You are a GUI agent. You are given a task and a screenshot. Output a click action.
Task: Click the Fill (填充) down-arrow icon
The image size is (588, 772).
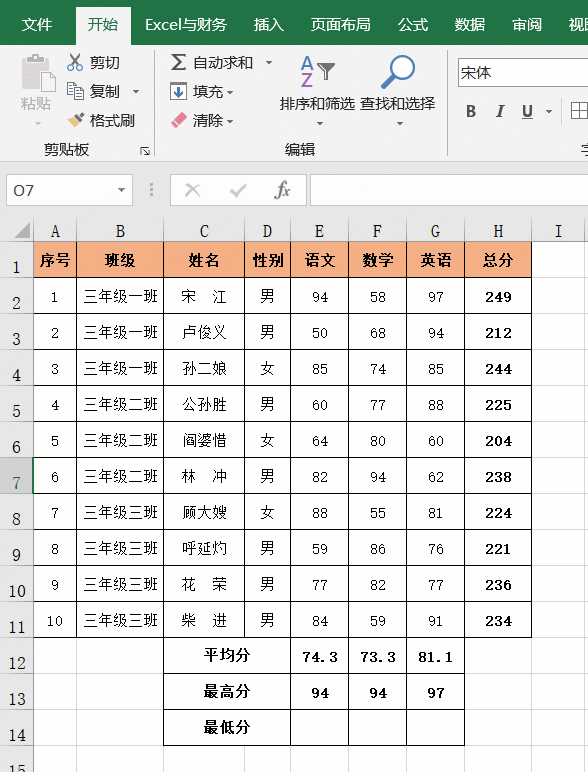(x=178, y=91)
